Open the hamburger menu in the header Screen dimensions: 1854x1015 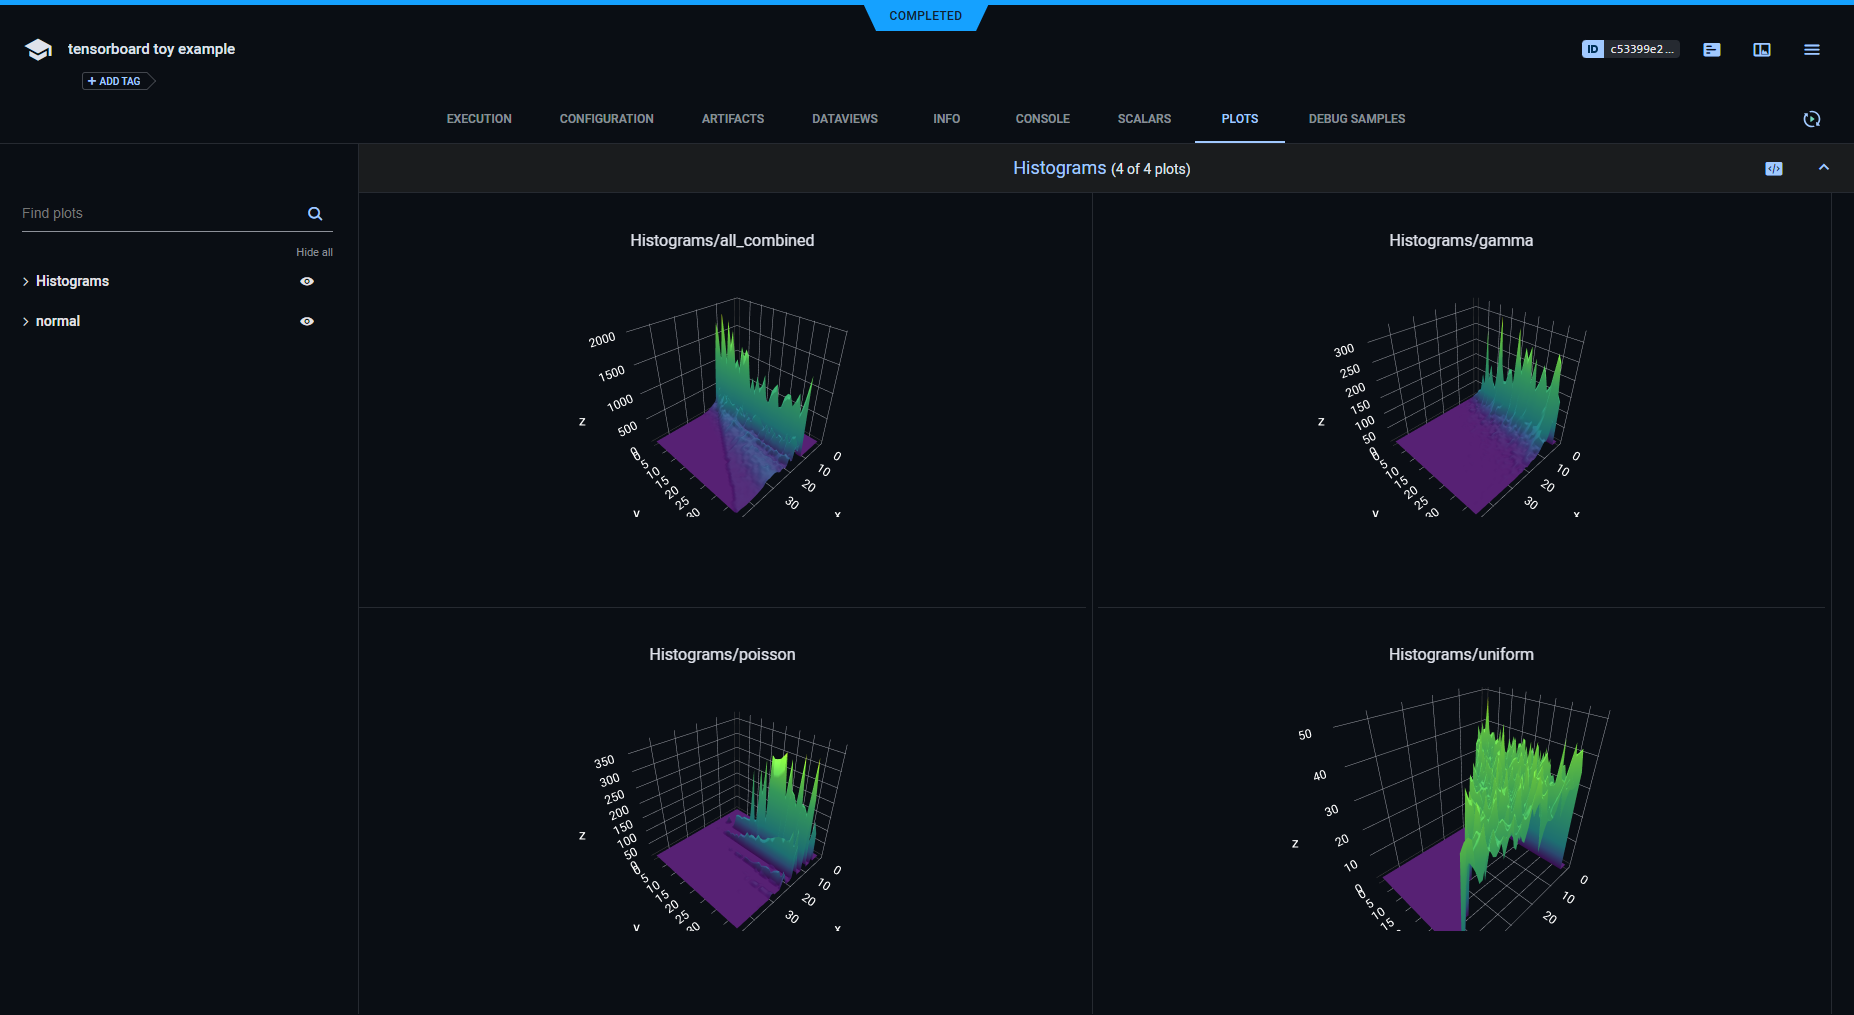(1811, 50)
